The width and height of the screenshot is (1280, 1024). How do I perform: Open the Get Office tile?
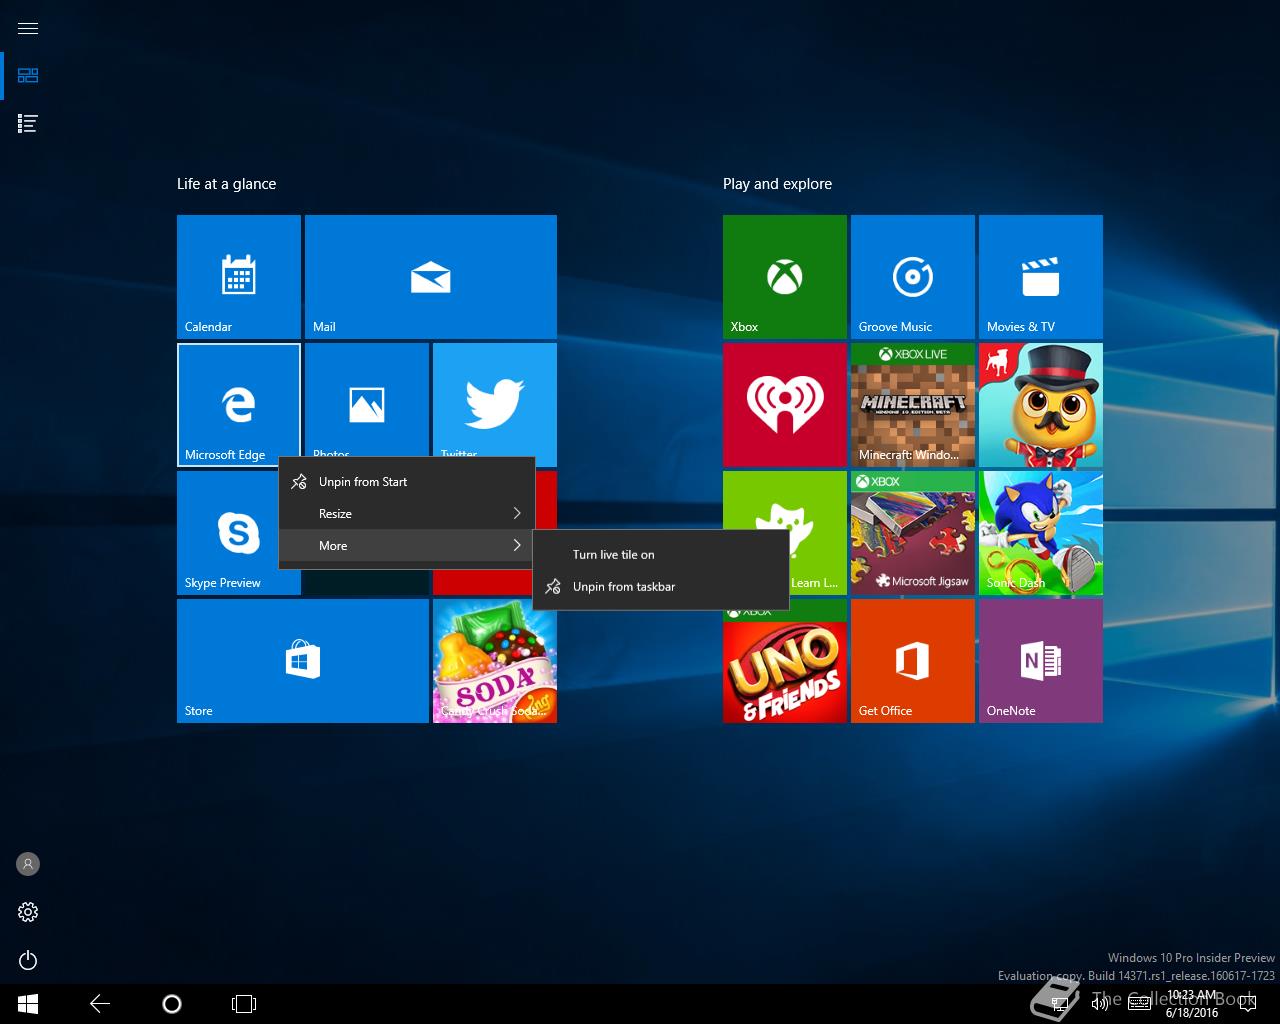[x=913, y=661]
